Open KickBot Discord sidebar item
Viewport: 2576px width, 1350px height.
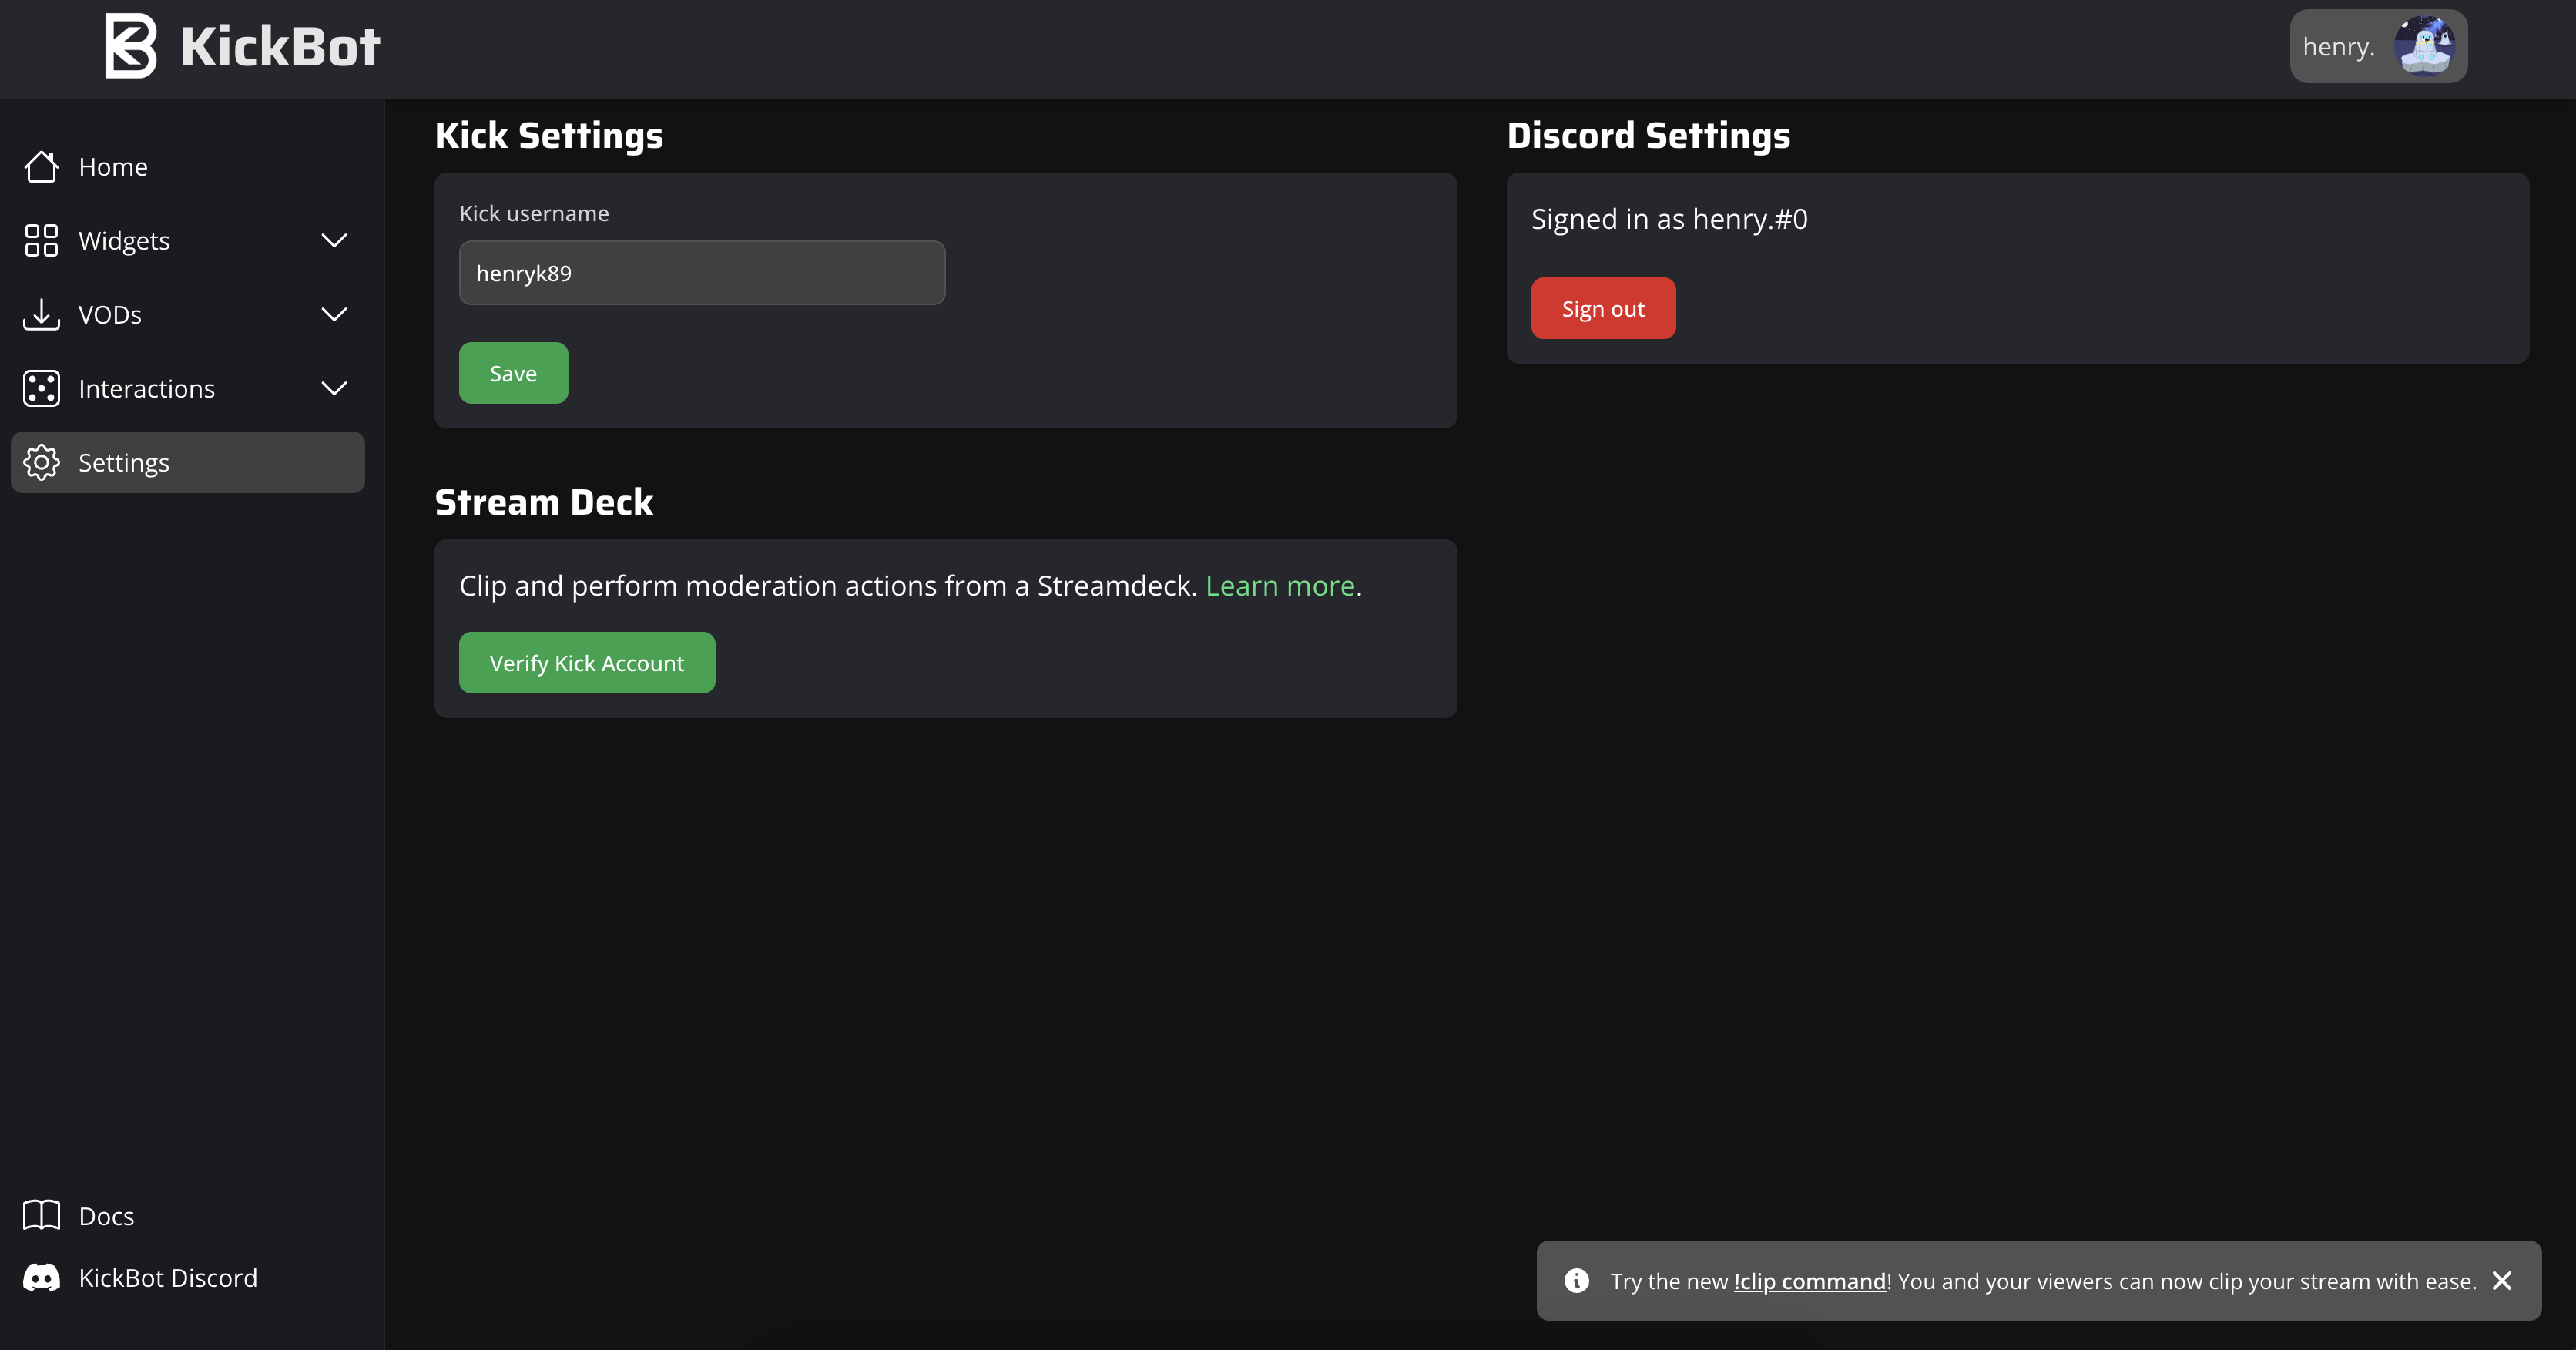[x=168, y=1278]
